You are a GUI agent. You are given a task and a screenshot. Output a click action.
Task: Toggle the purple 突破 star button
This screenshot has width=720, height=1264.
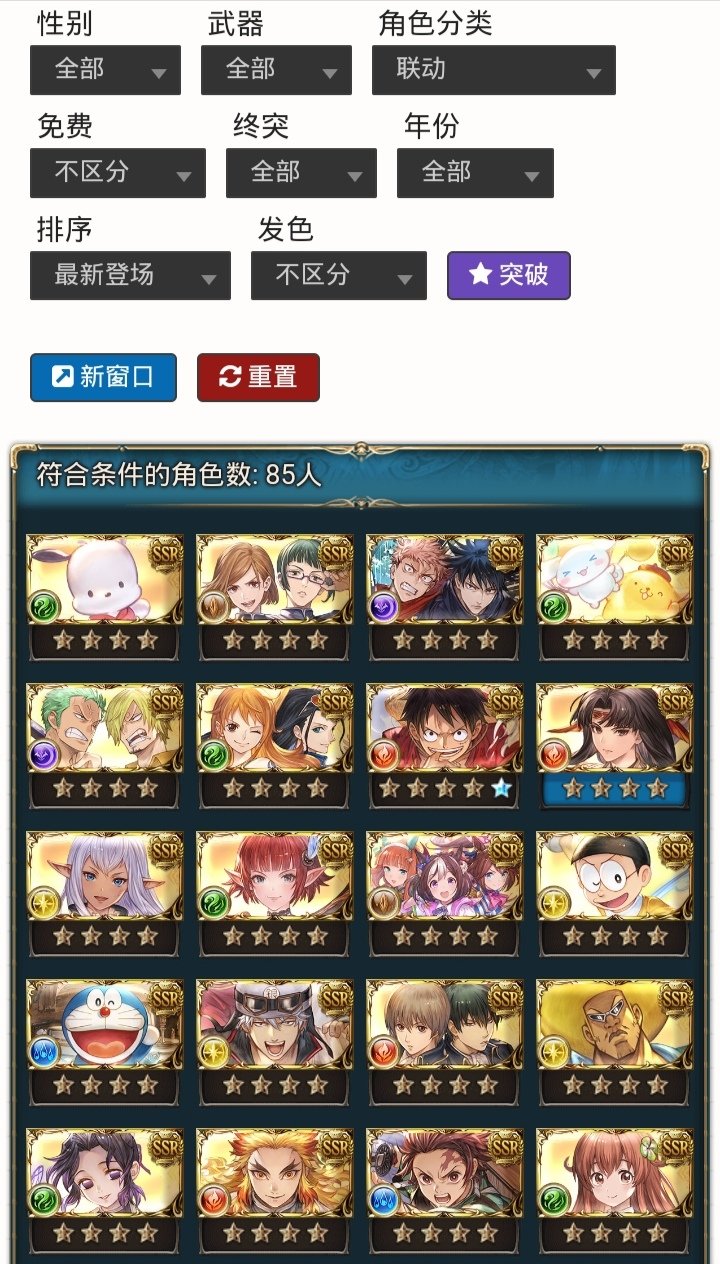coord(509,275)
